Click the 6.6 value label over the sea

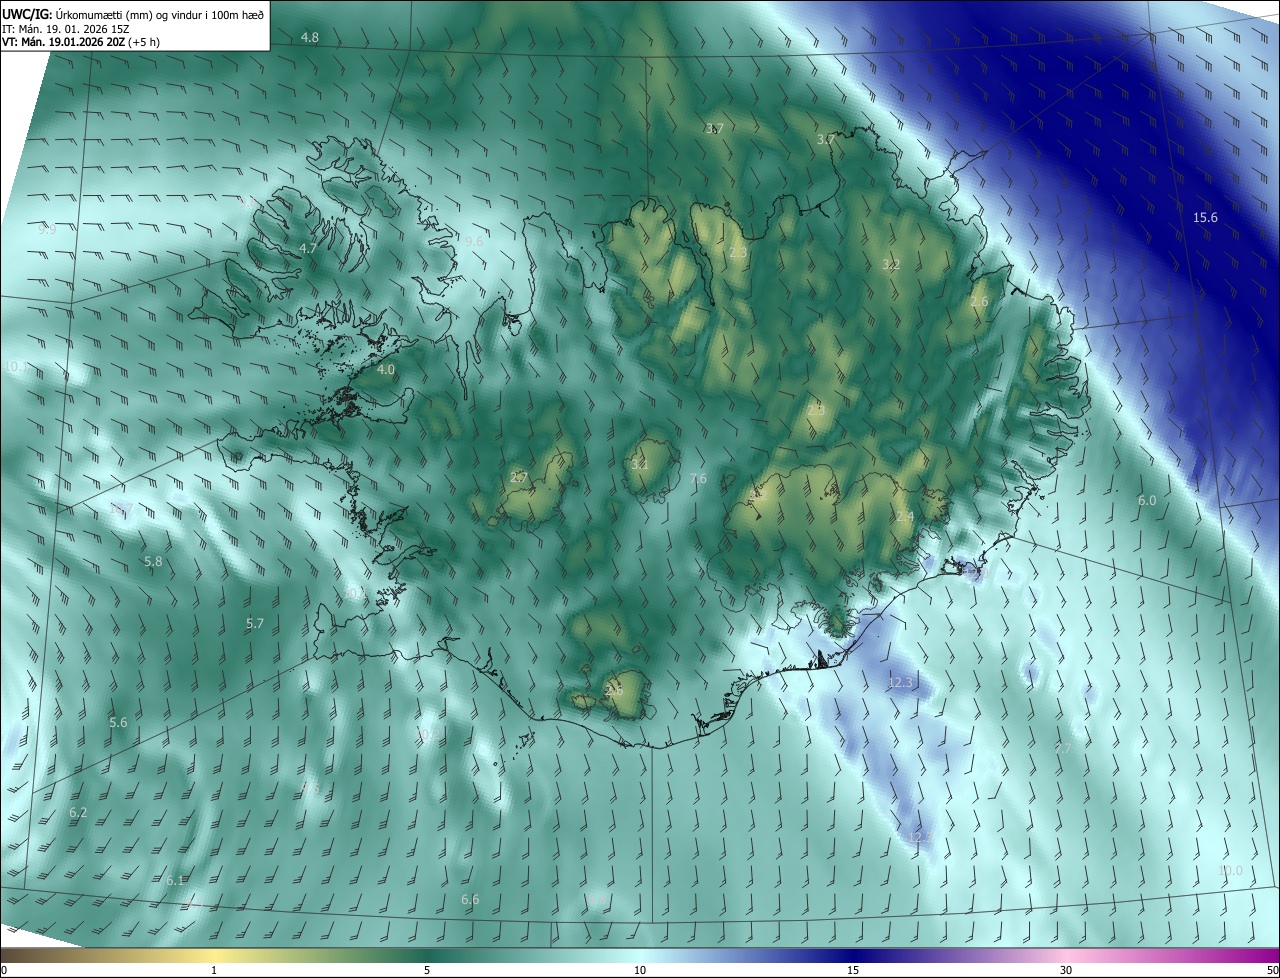[x=470, y=900]
